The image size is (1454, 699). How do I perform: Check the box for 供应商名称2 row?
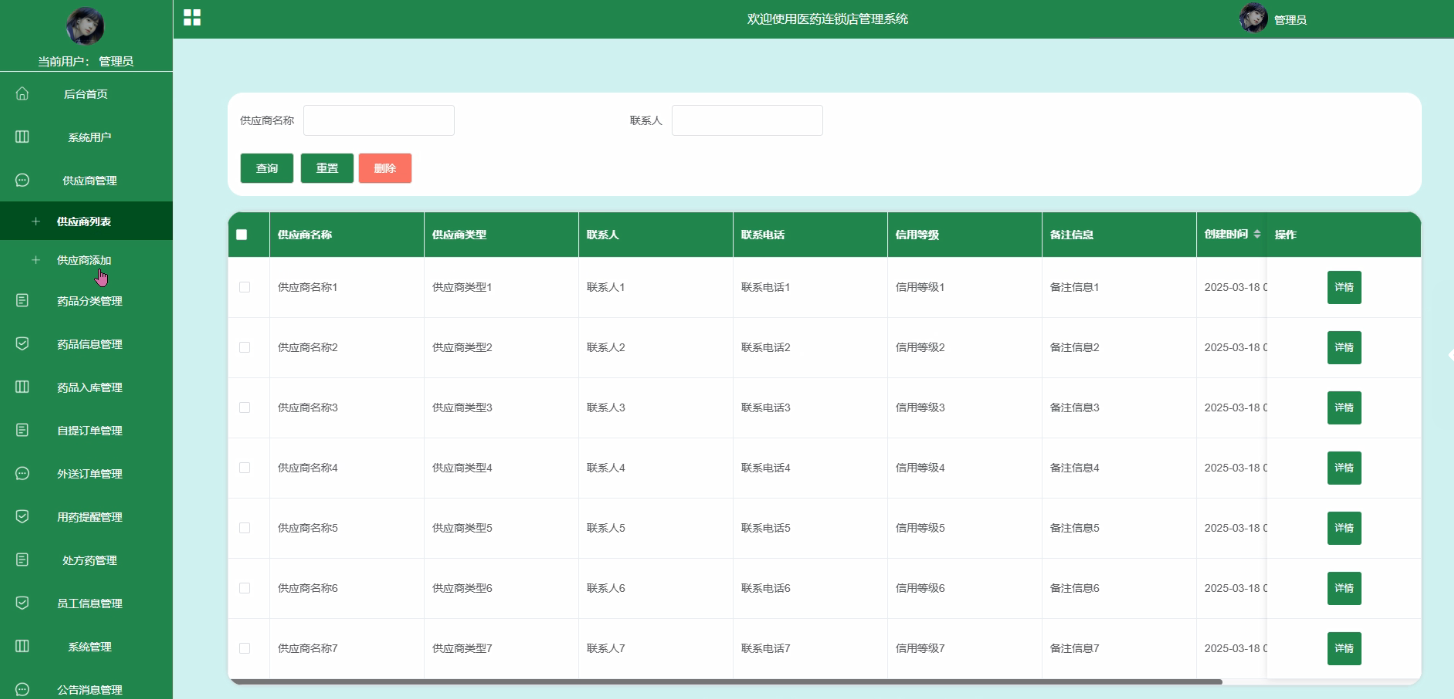click(x=244, y=347)
